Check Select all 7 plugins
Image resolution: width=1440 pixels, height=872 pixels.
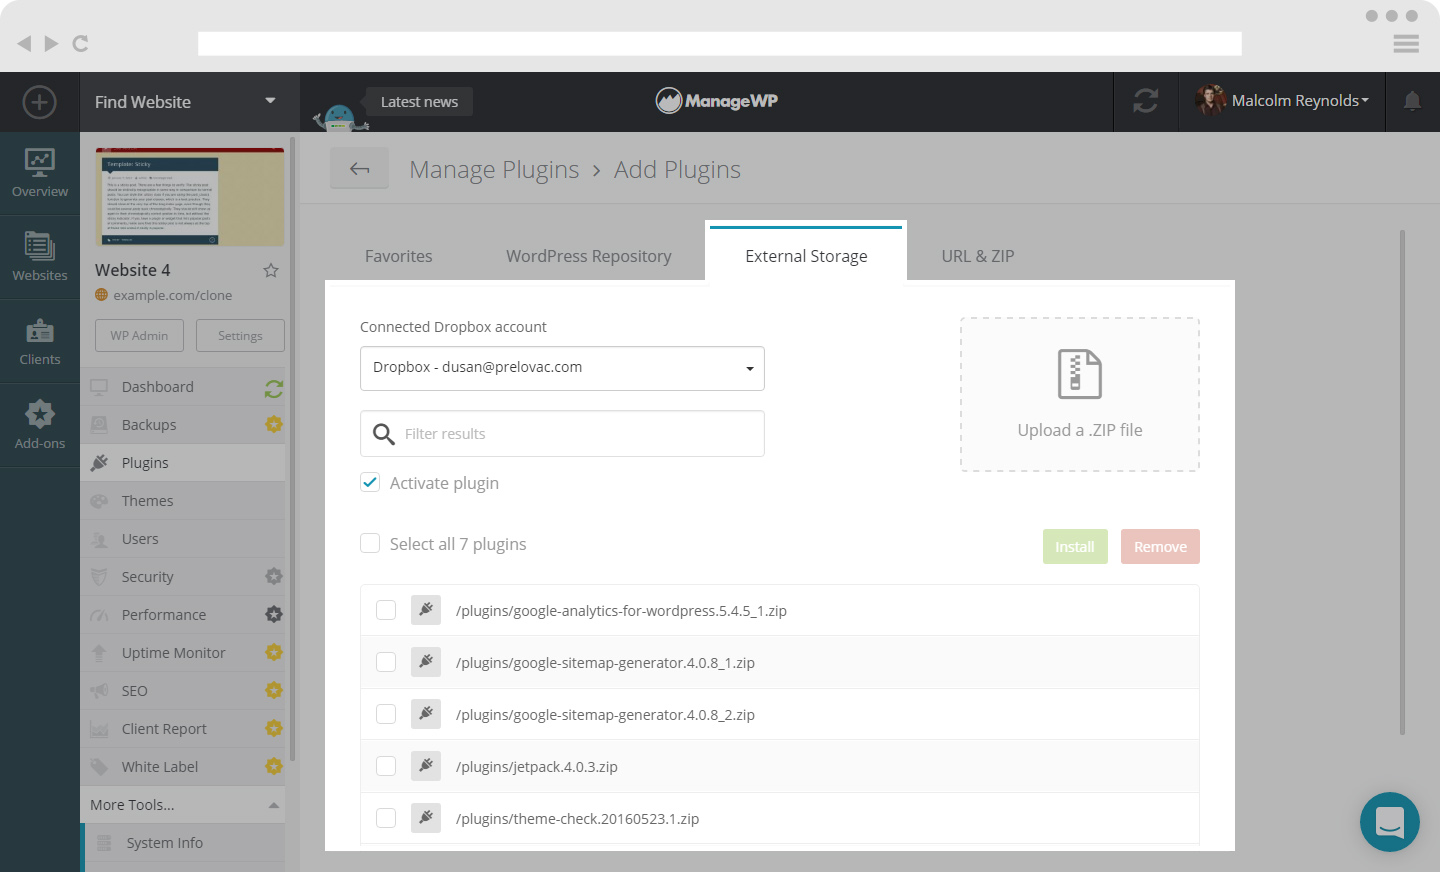coord(370,543)
